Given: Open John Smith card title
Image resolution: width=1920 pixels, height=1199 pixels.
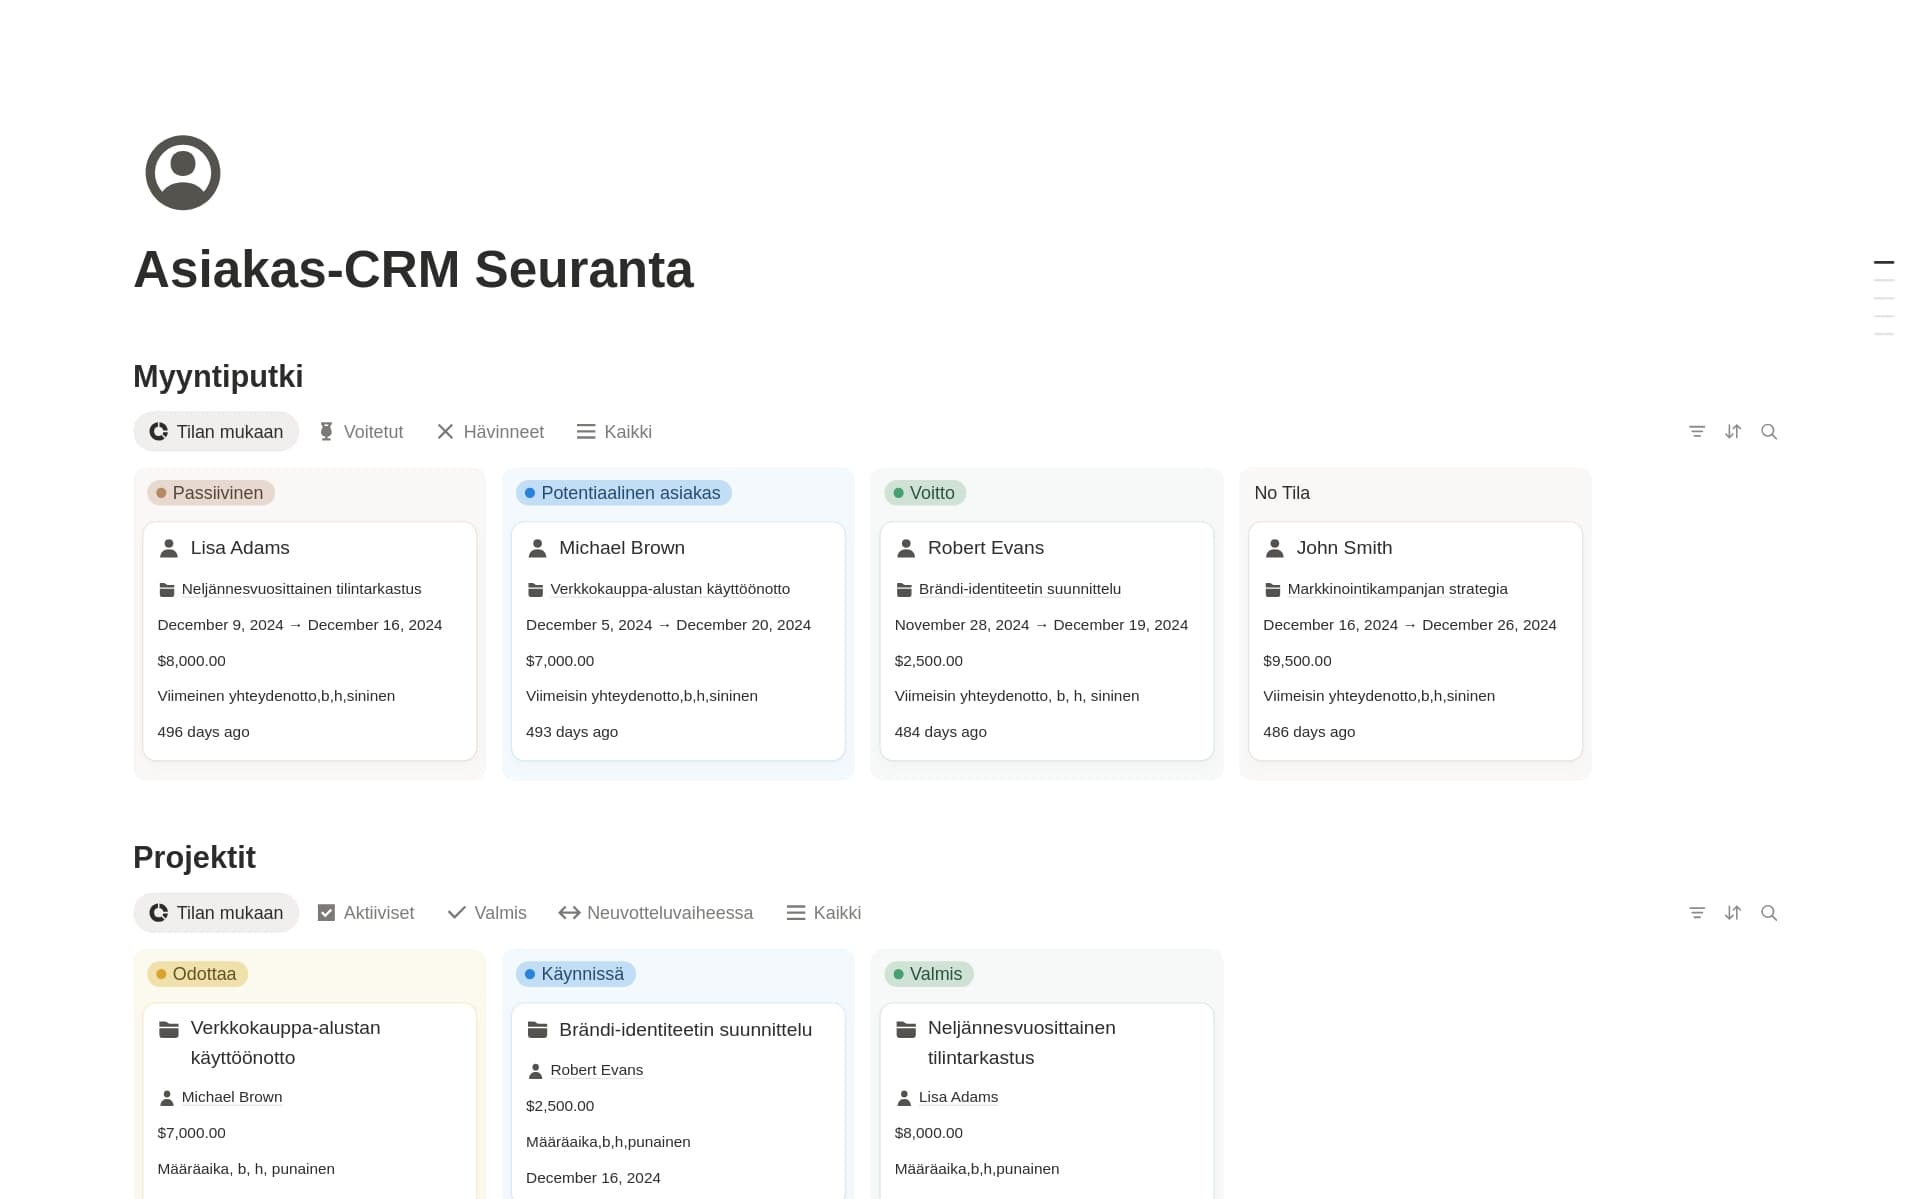Looking at the screenshot, I should (1345, 548).
